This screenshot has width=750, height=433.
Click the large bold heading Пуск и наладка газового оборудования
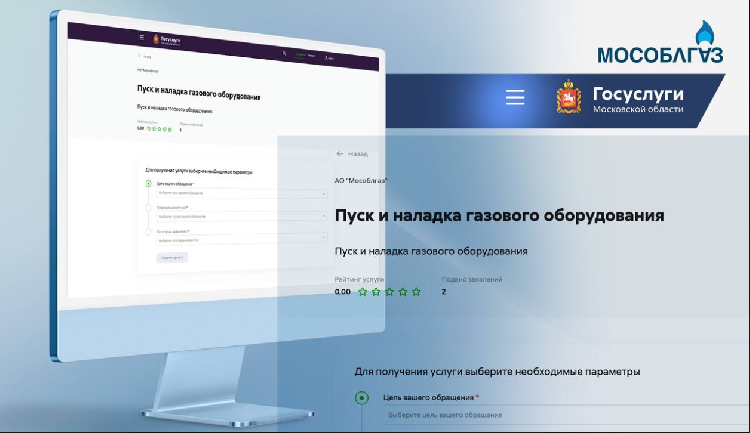click(499, 215)
